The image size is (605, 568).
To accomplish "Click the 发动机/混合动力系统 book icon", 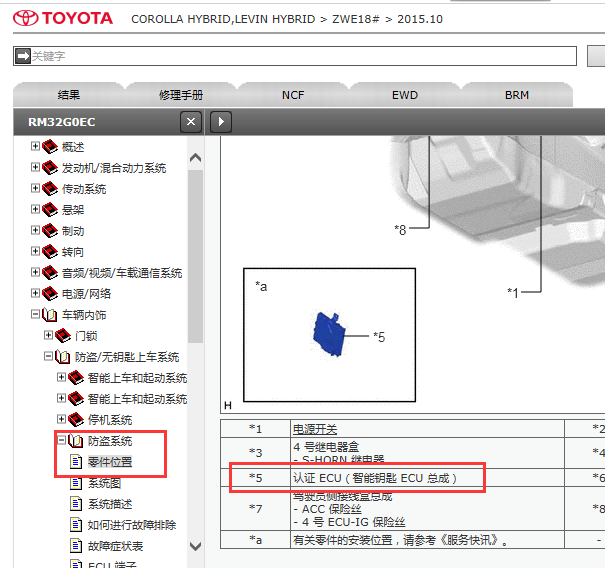I will point(50,168).
